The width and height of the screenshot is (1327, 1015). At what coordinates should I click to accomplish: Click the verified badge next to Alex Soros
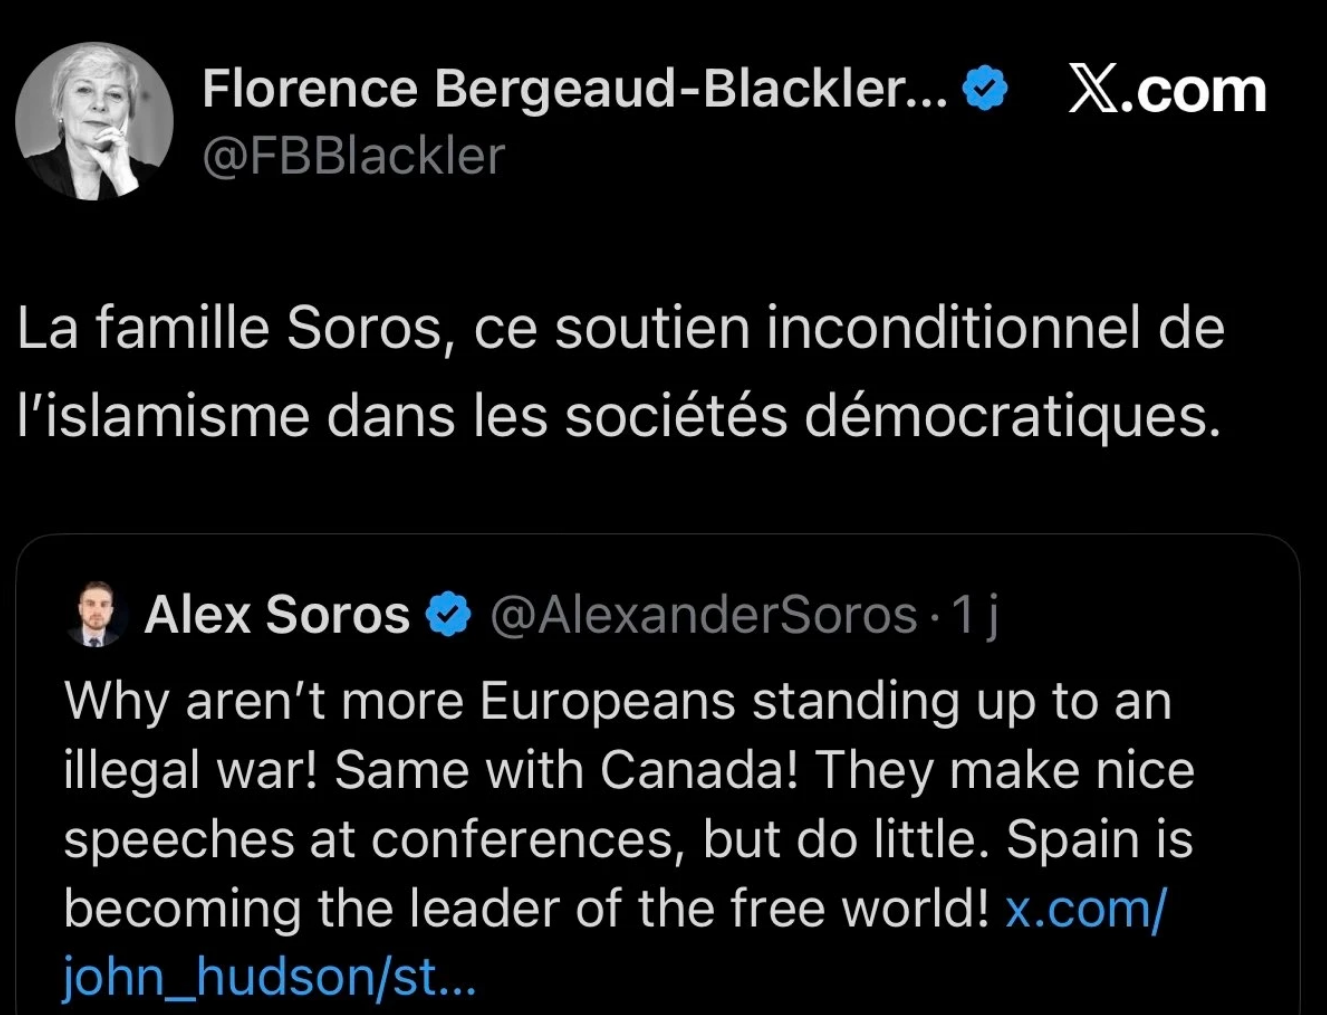pyautogui.click(x=449, y=614)
